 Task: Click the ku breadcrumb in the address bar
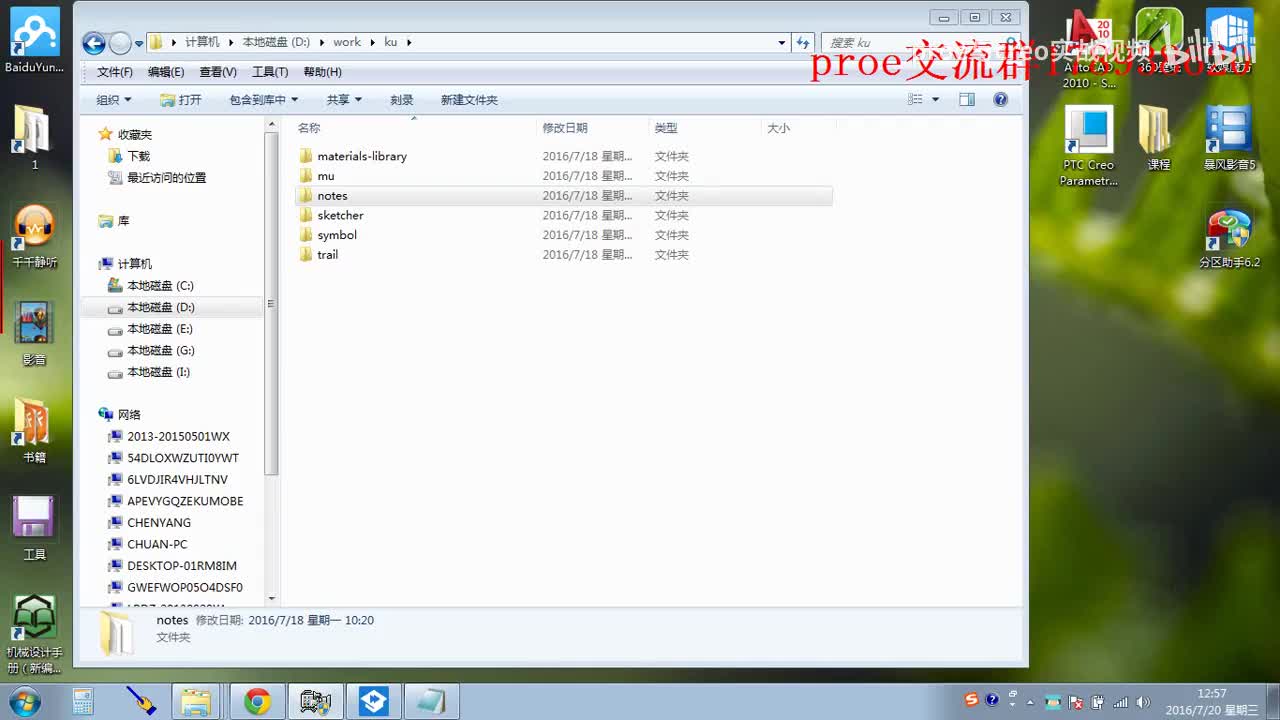point(390,43)
